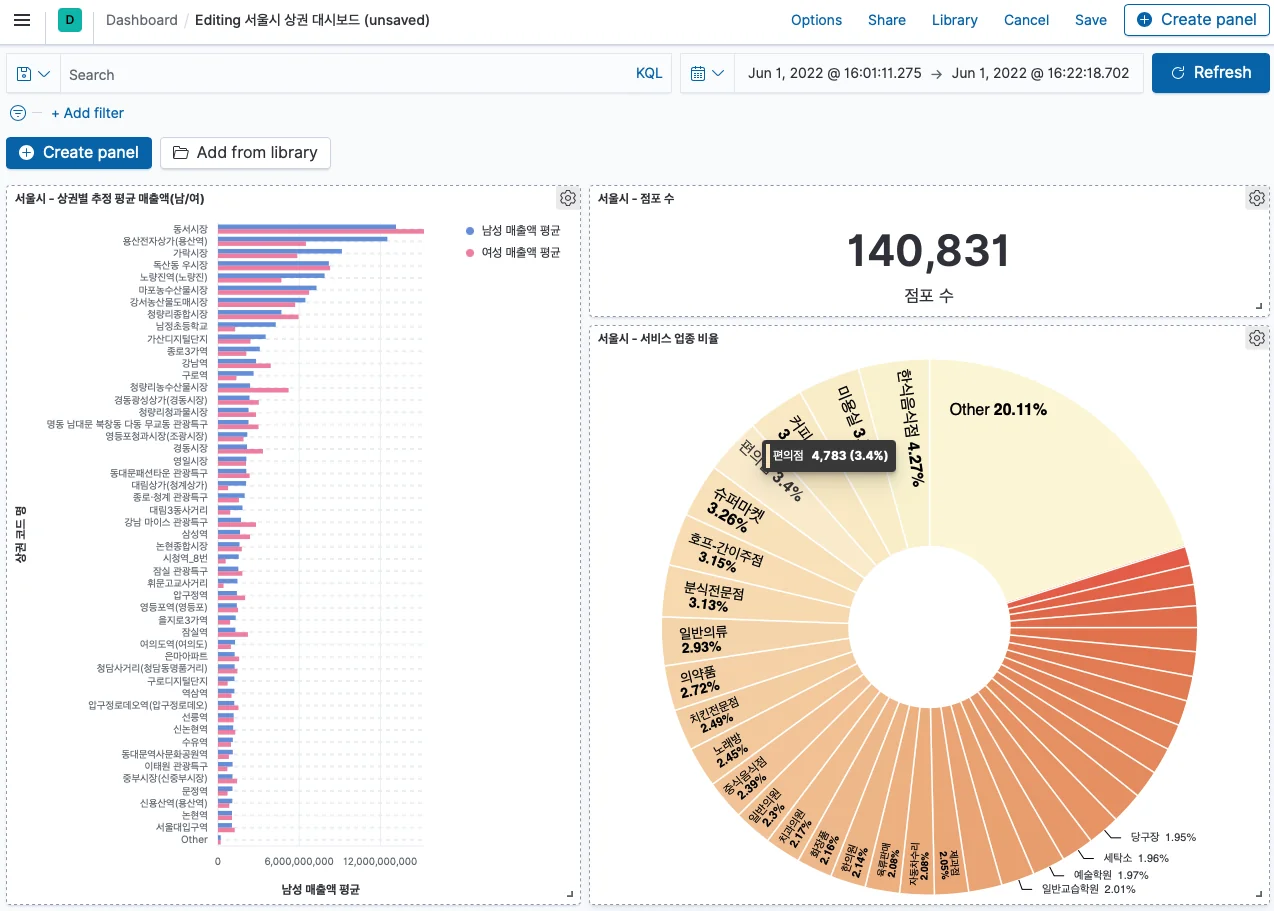1274x911 pixels.
Task: Open the Share menu
Action: coord(886,20)
